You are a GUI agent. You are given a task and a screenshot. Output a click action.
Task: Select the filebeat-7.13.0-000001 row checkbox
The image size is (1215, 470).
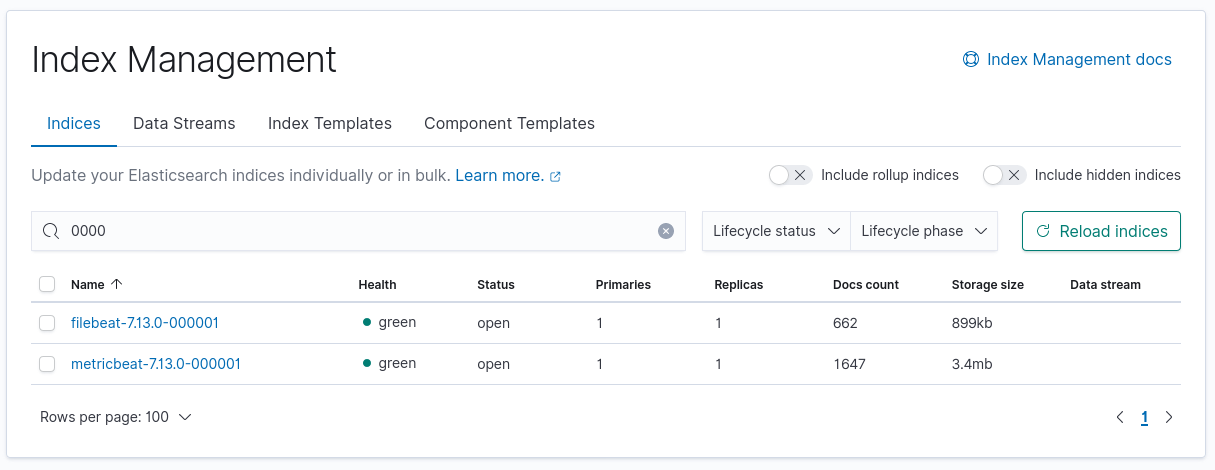(x=47, y=323)
